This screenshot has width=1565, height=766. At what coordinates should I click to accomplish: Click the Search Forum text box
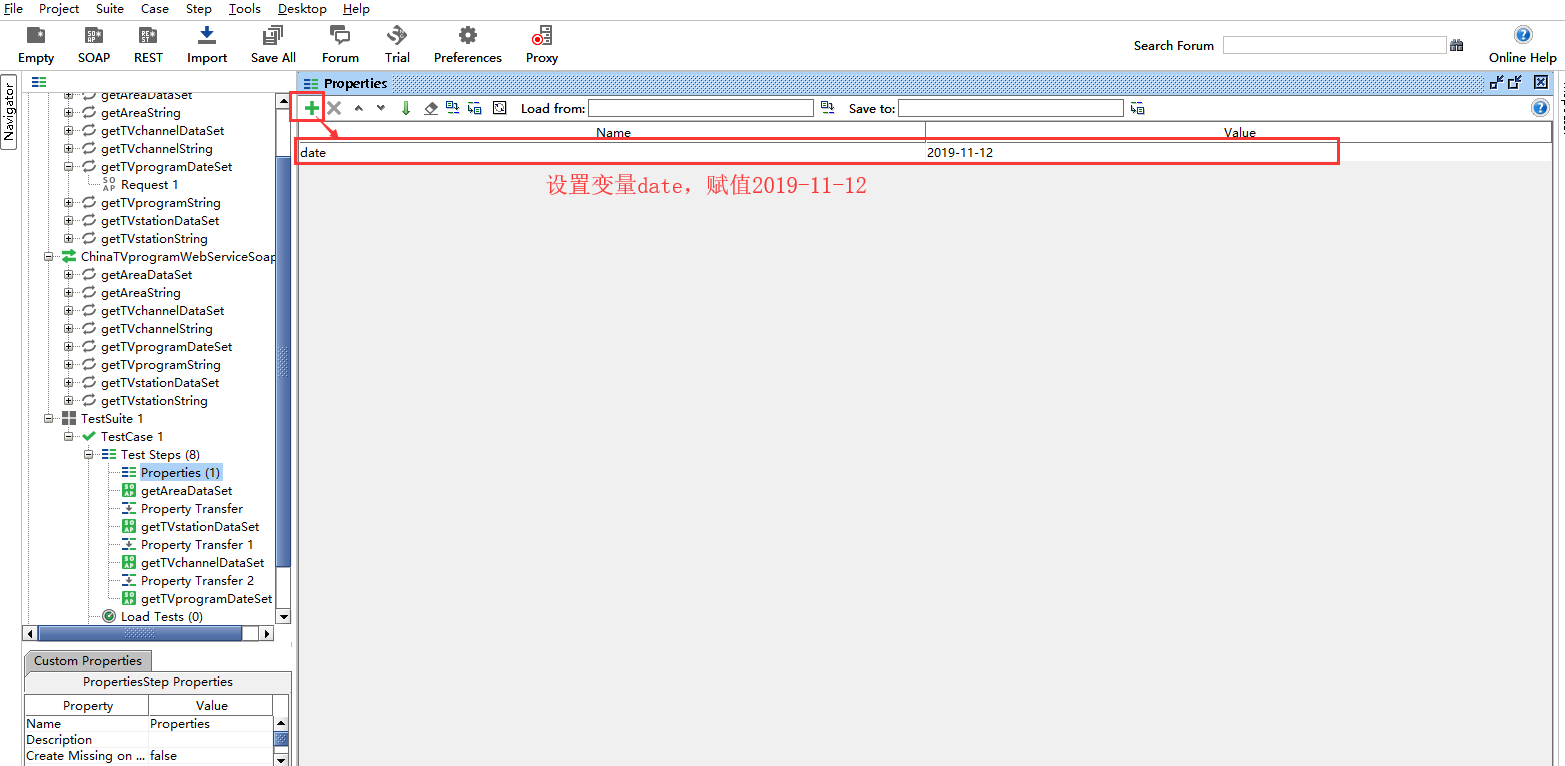1334,45
